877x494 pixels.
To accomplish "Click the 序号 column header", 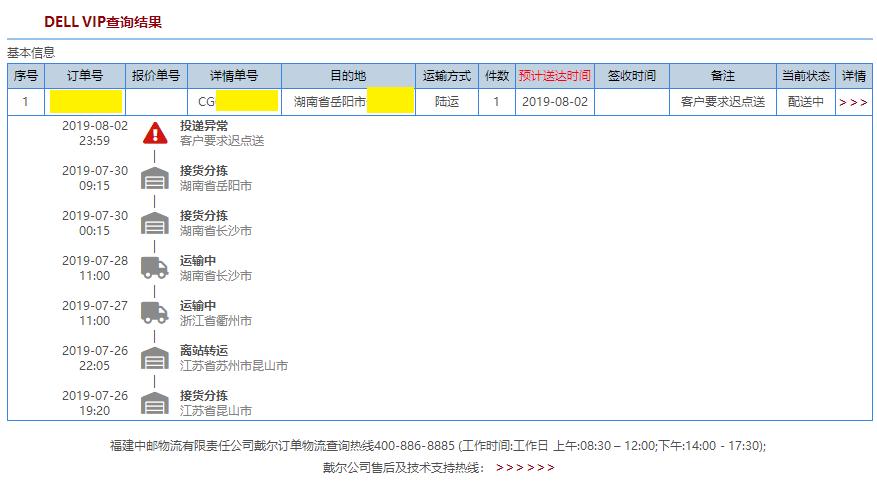I will 26,76.
